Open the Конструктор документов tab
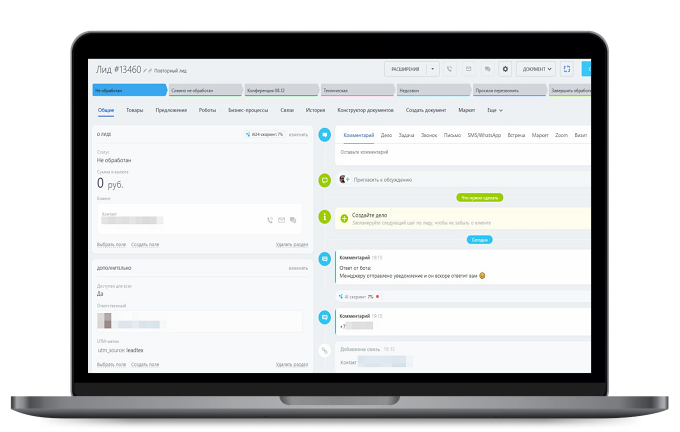Screen dimensions: 680x432 click(x=366, y=110)
